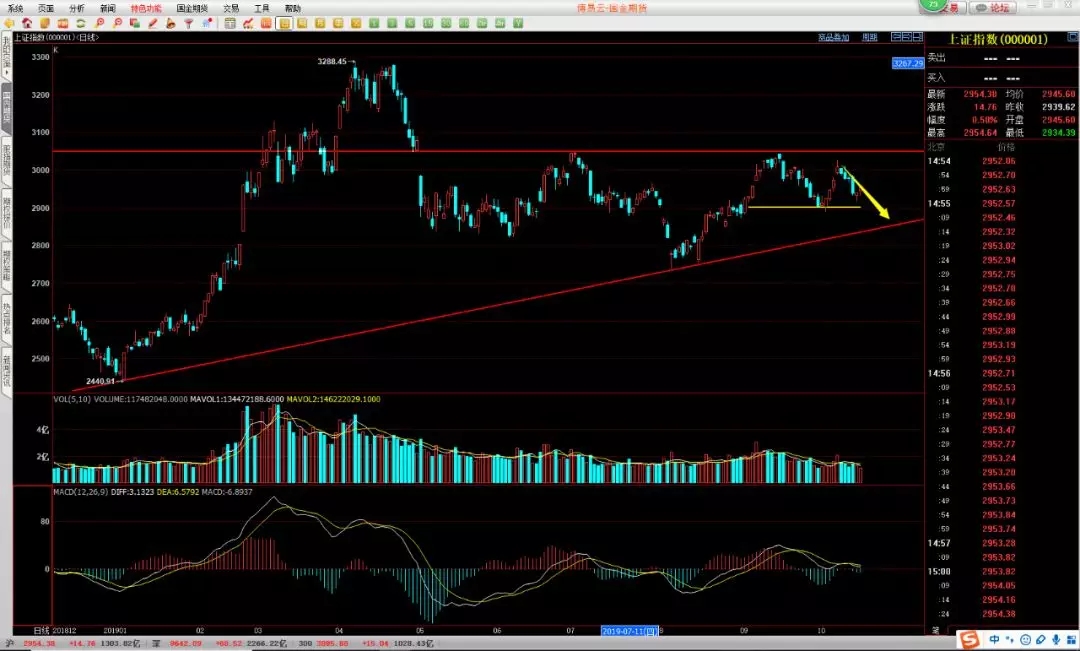Viewport: 1080px width, 651px height.
Task: Open the home page via the house icon
Action: click(27, 23)
